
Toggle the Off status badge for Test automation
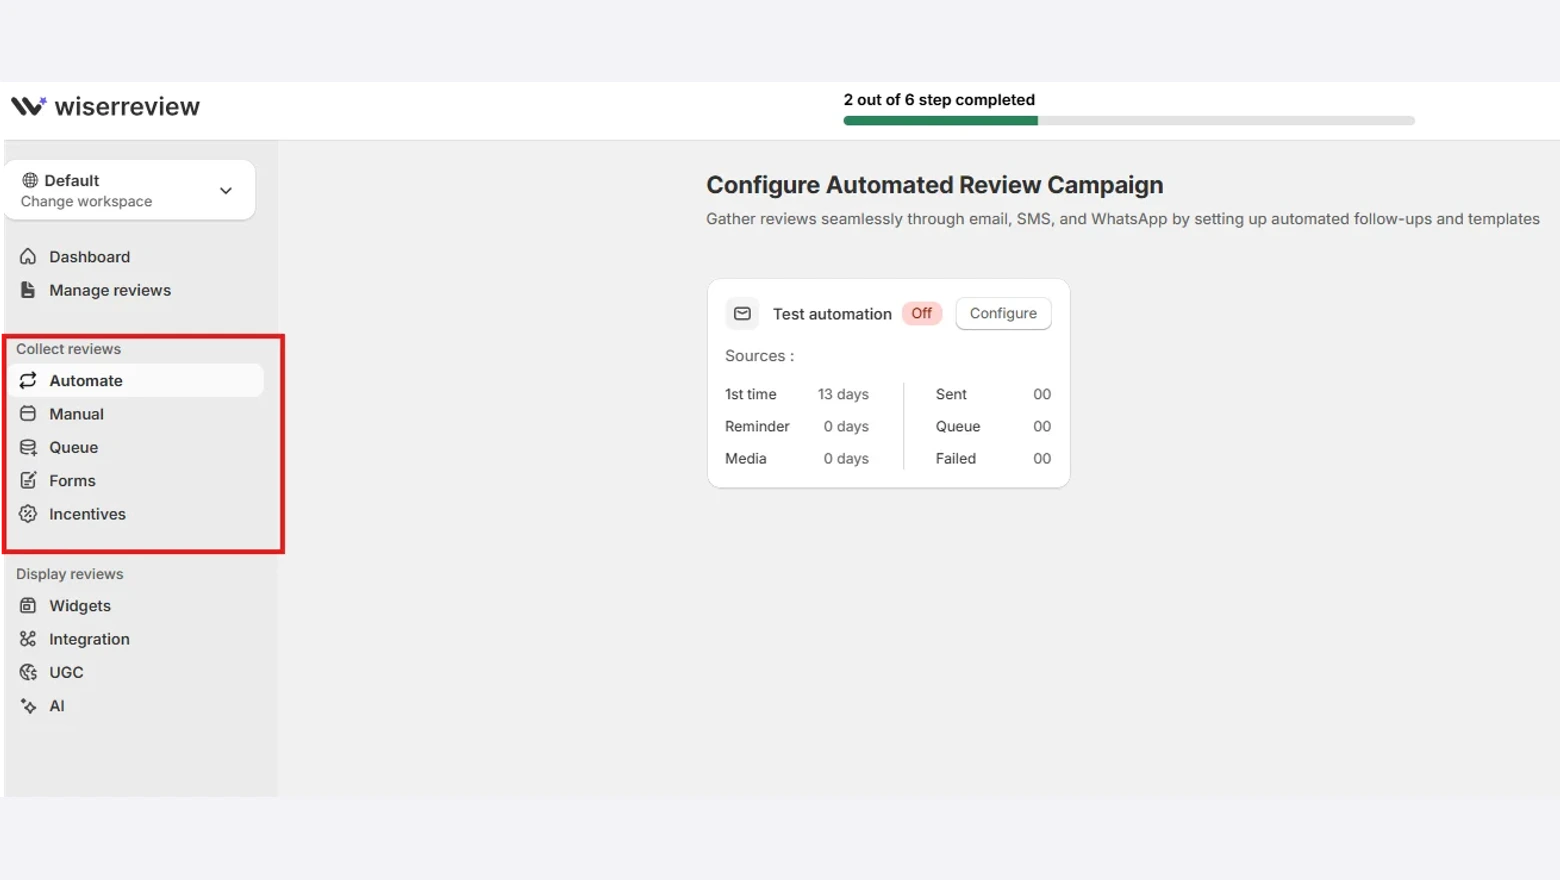point(921,313)
